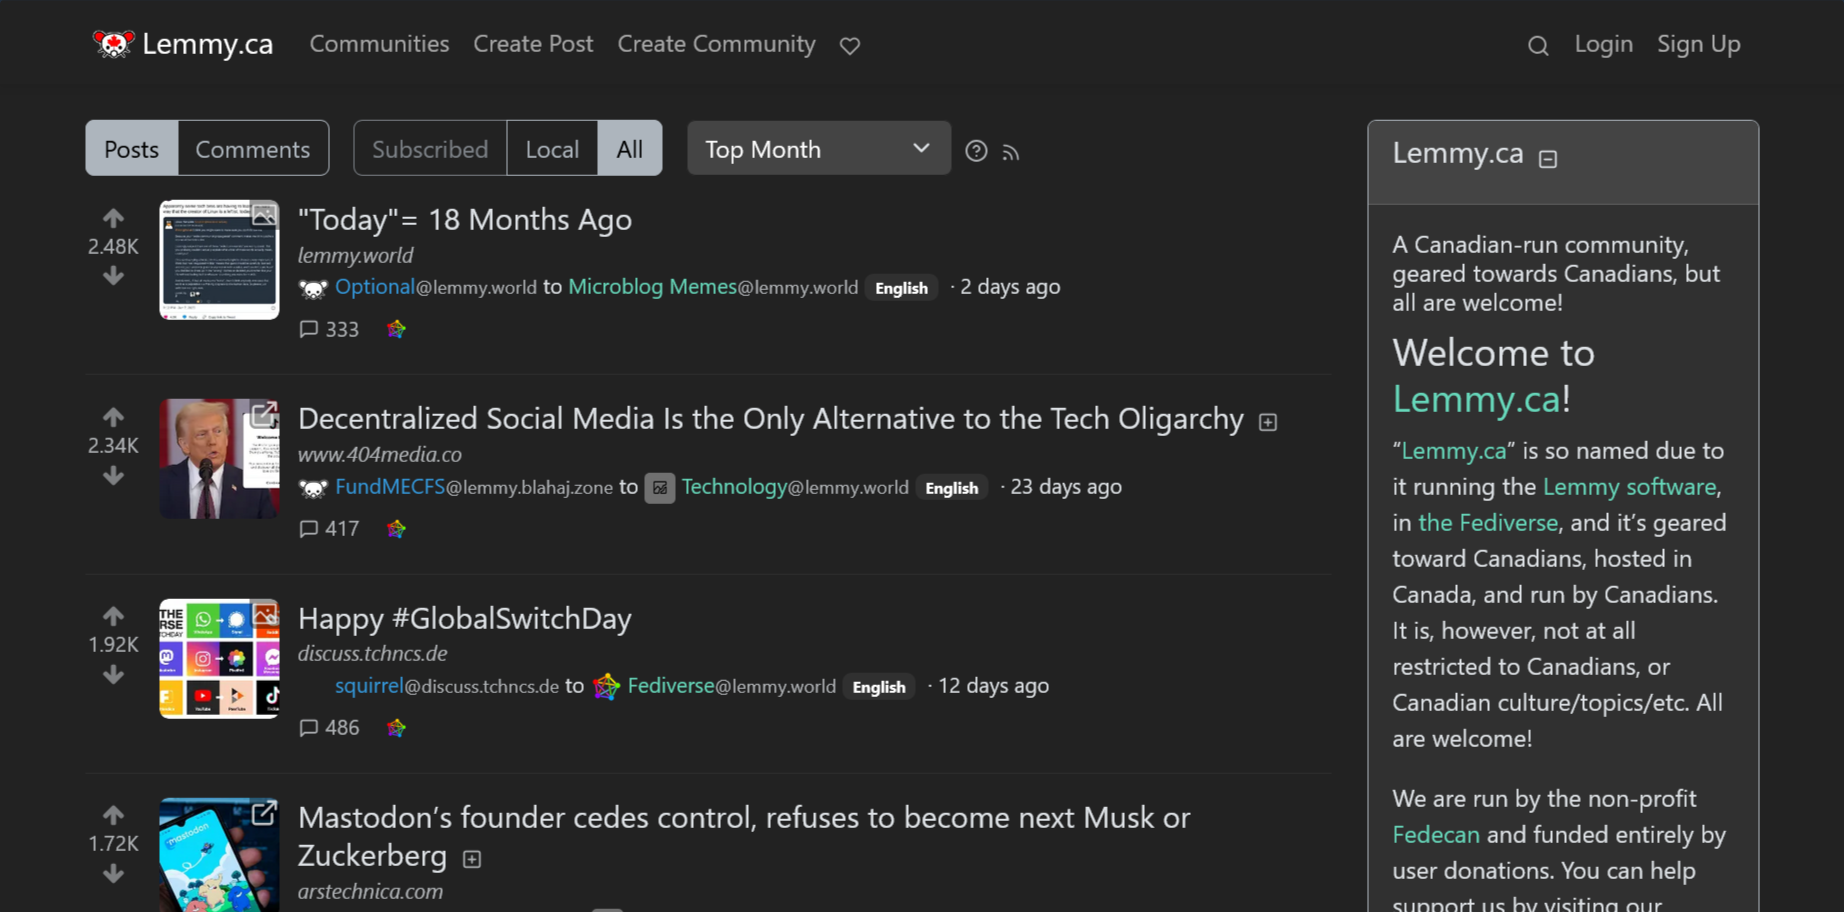Image resolution: width=1844 pixels, height=912 pixels.
Task: Open thumbnail of Decentralized Social Media post
Action: (x=219, y=459)
